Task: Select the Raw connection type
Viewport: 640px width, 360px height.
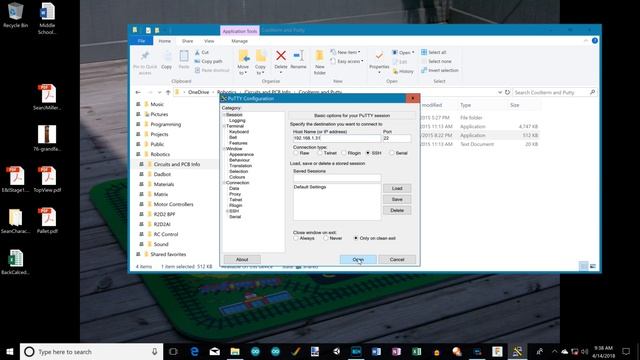Action: coord(296,153)
